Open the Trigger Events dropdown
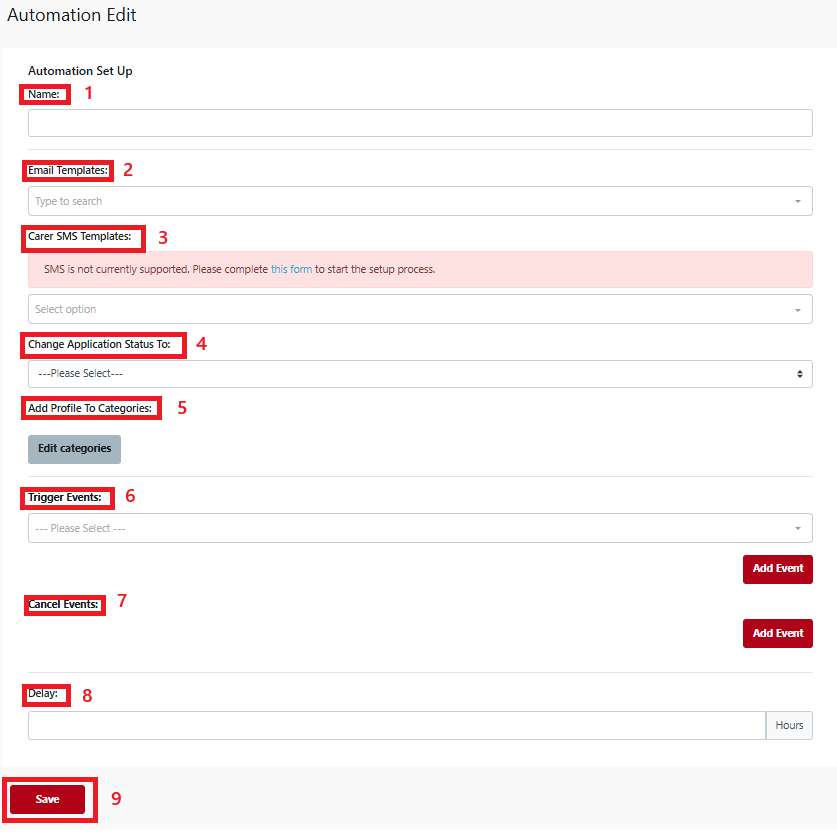The image size is (837, 835). (x=410, y=528)
